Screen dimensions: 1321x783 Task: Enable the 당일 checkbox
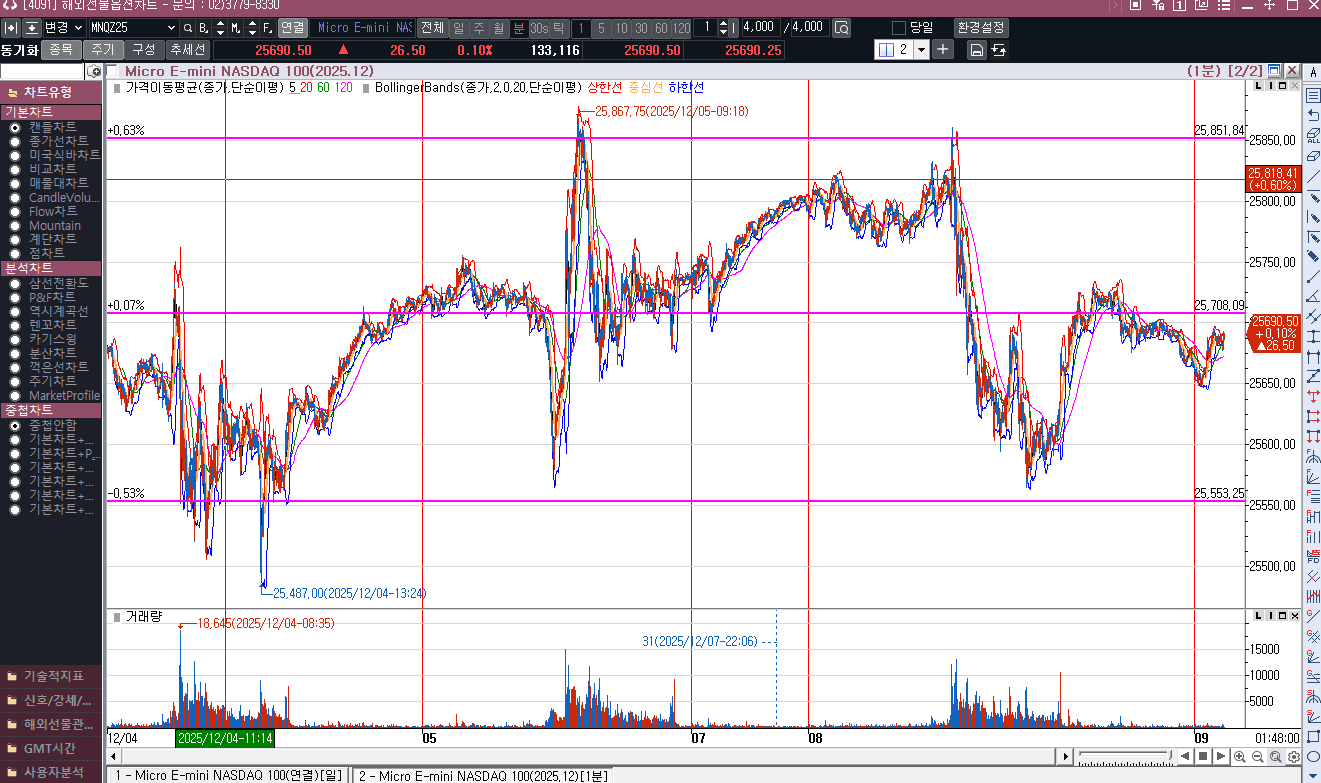coord(898,28)
